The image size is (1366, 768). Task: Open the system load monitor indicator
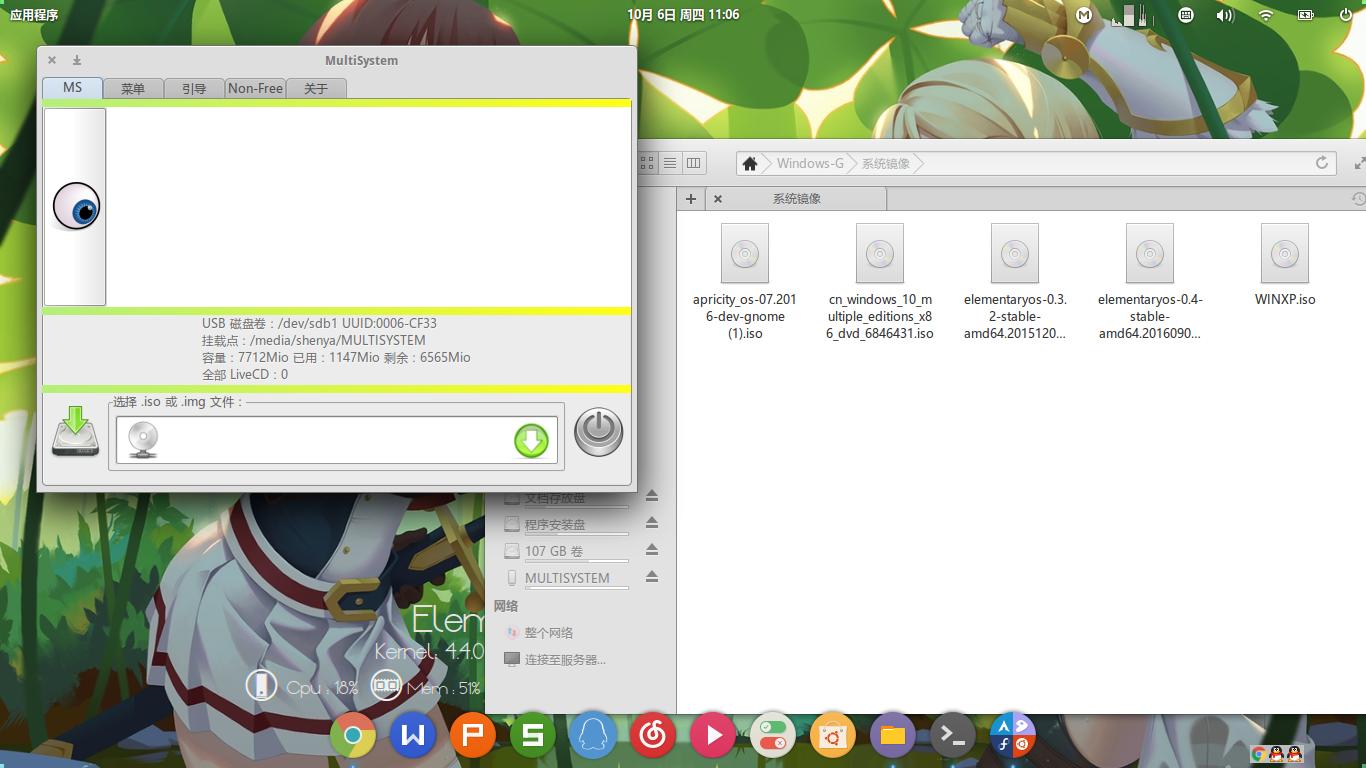click(1134, 15)
